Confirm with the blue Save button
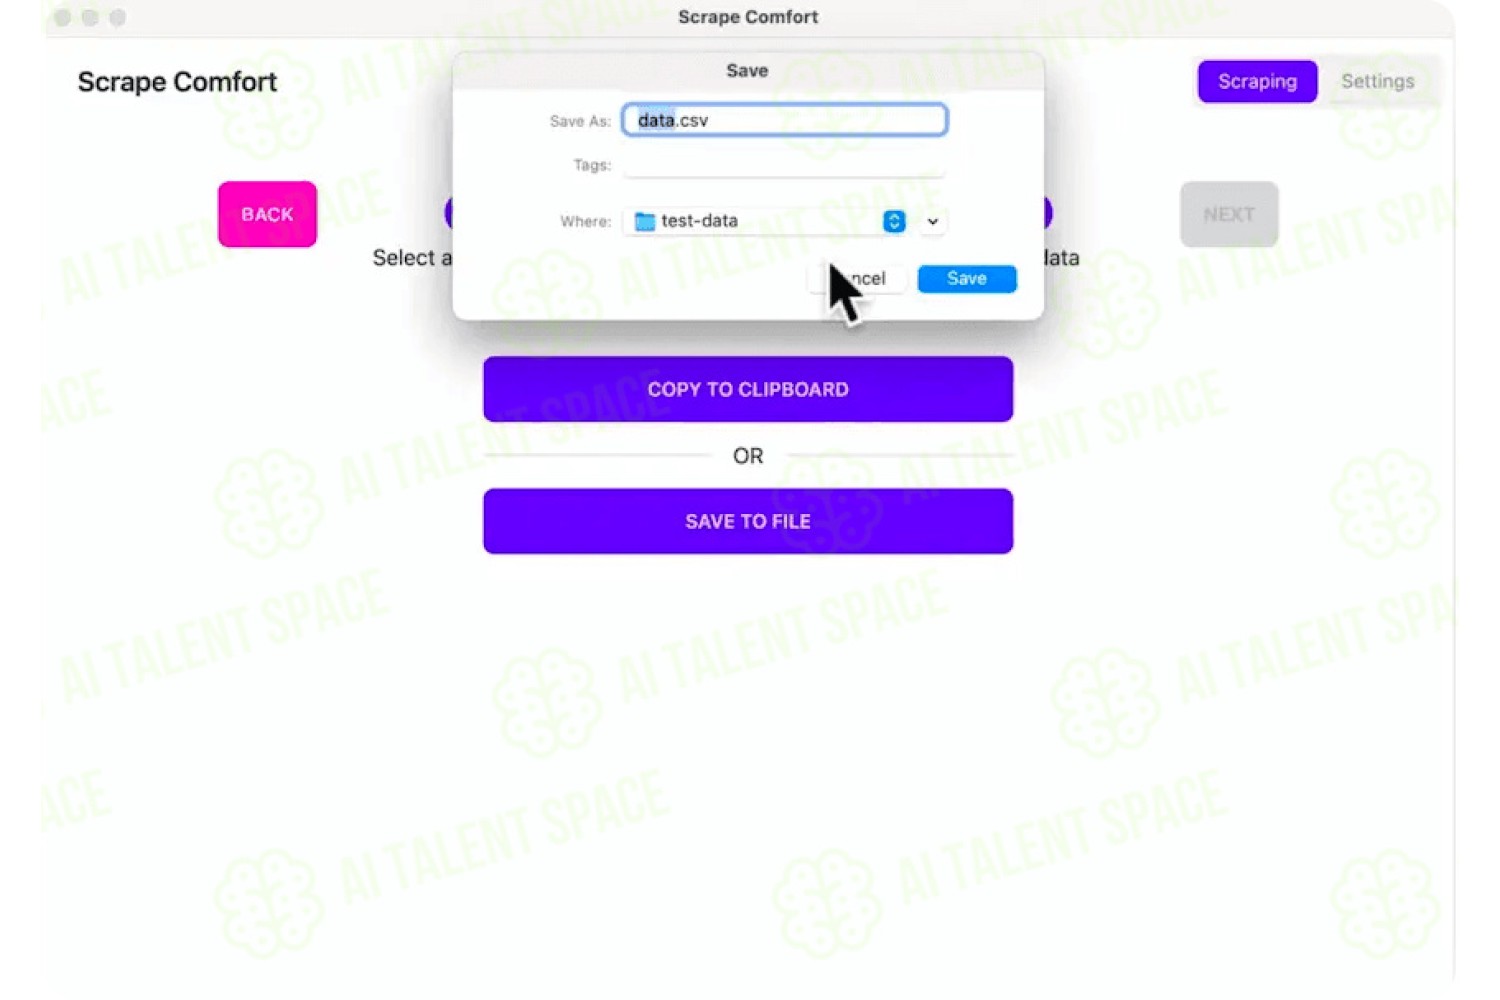1500x1000 pixels. (x=967, y=278)
